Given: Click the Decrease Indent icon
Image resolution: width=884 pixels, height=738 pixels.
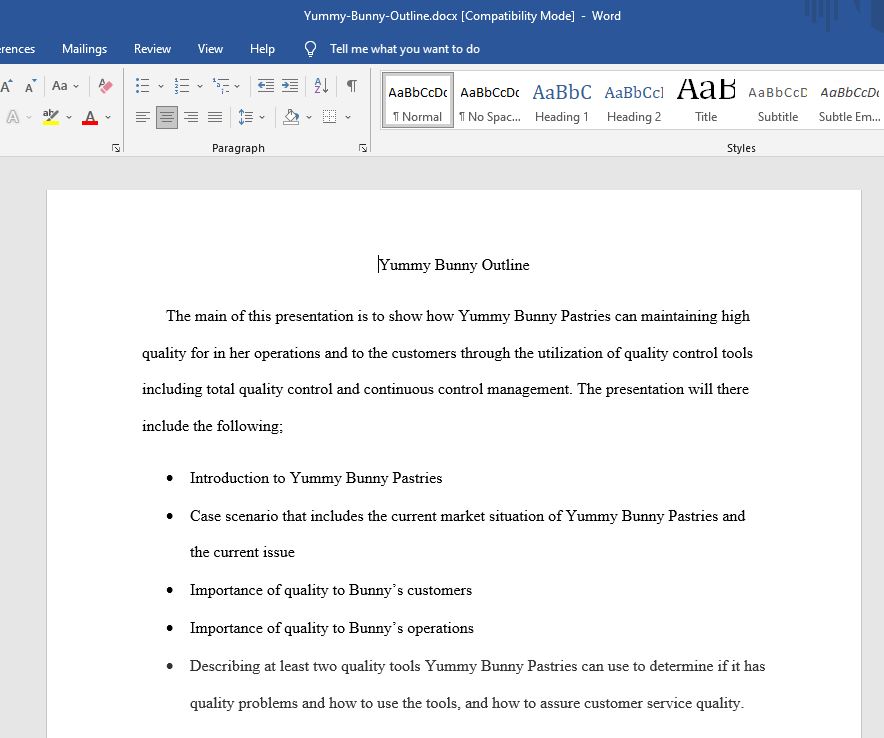Looking at the screenshot, I should (x=266, y=86).
